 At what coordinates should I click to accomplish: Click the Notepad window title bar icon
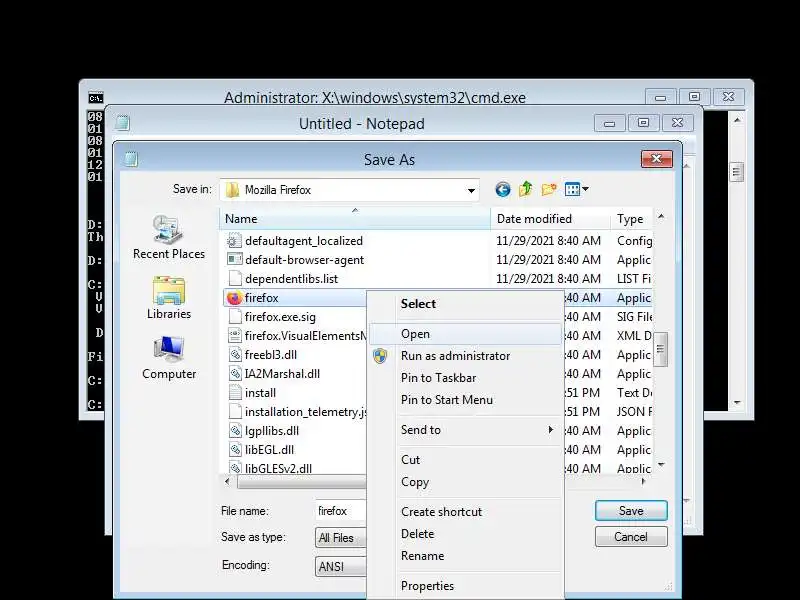point(122,123)
